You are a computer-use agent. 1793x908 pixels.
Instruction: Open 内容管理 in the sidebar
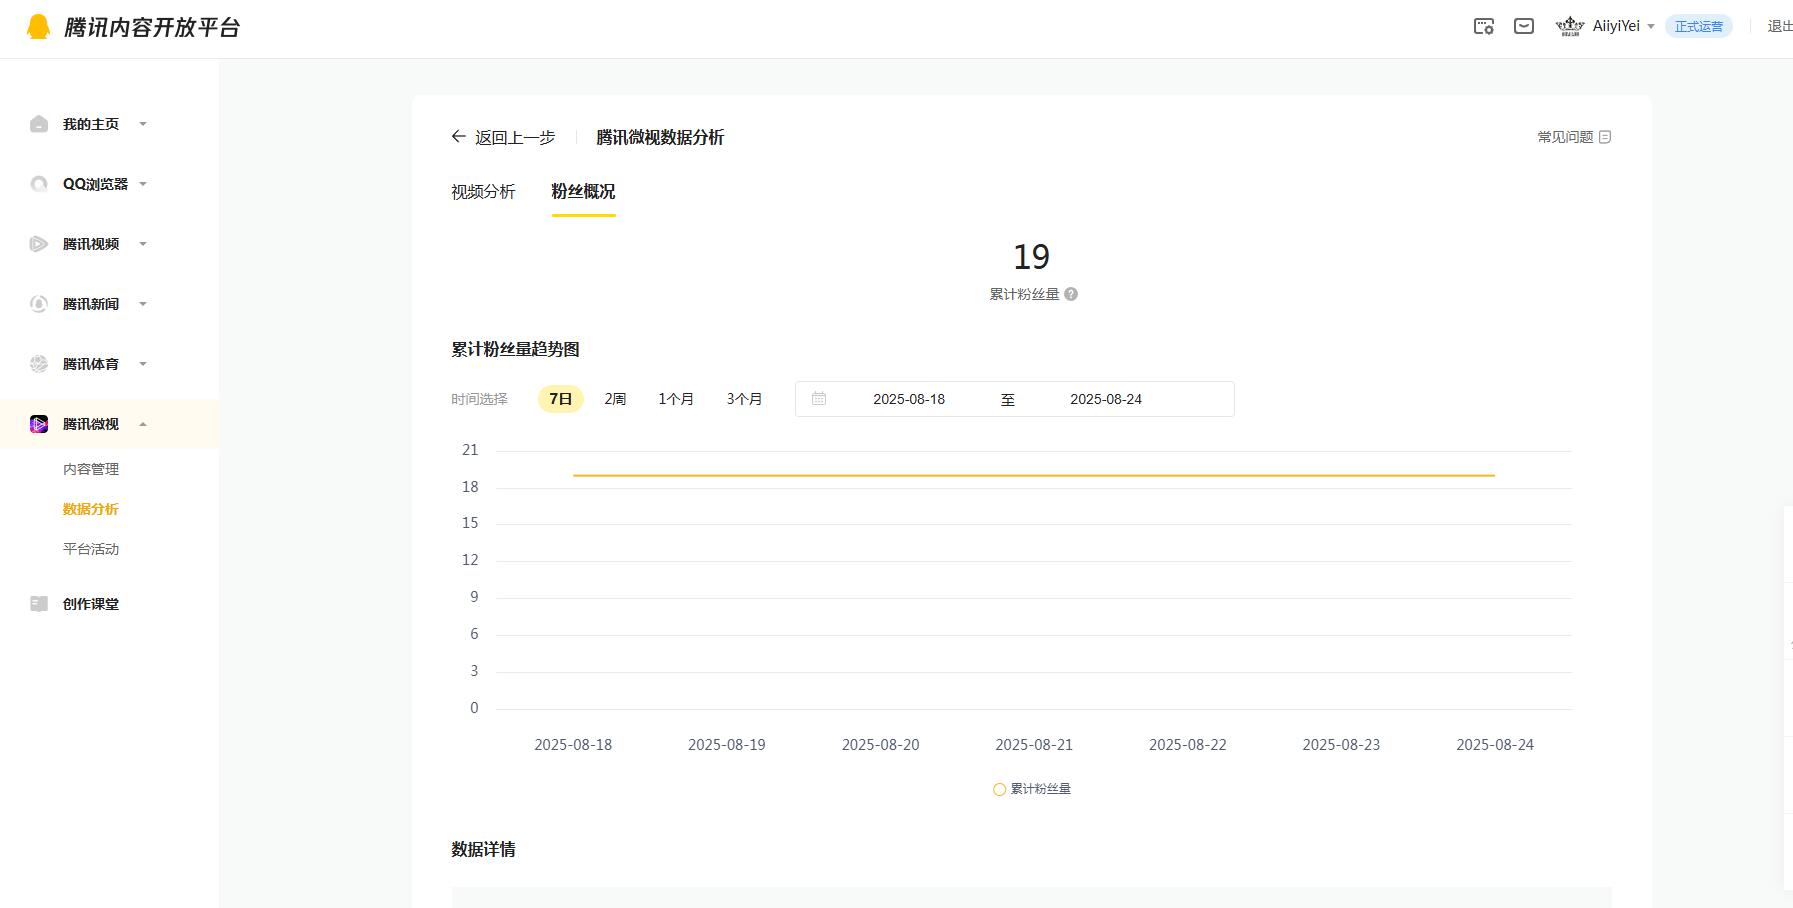91,469
